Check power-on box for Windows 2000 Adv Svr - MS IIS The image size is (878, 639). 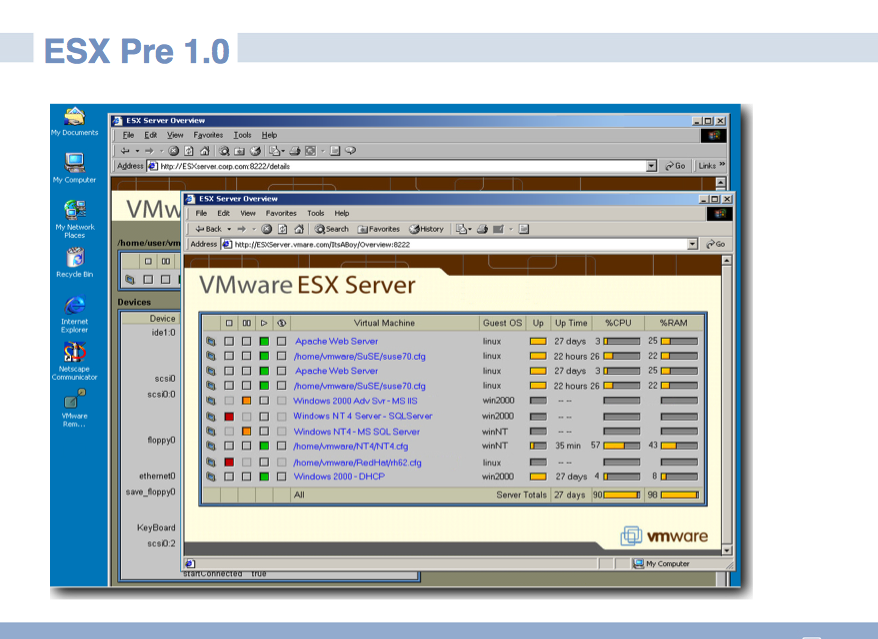click(264, 401)
